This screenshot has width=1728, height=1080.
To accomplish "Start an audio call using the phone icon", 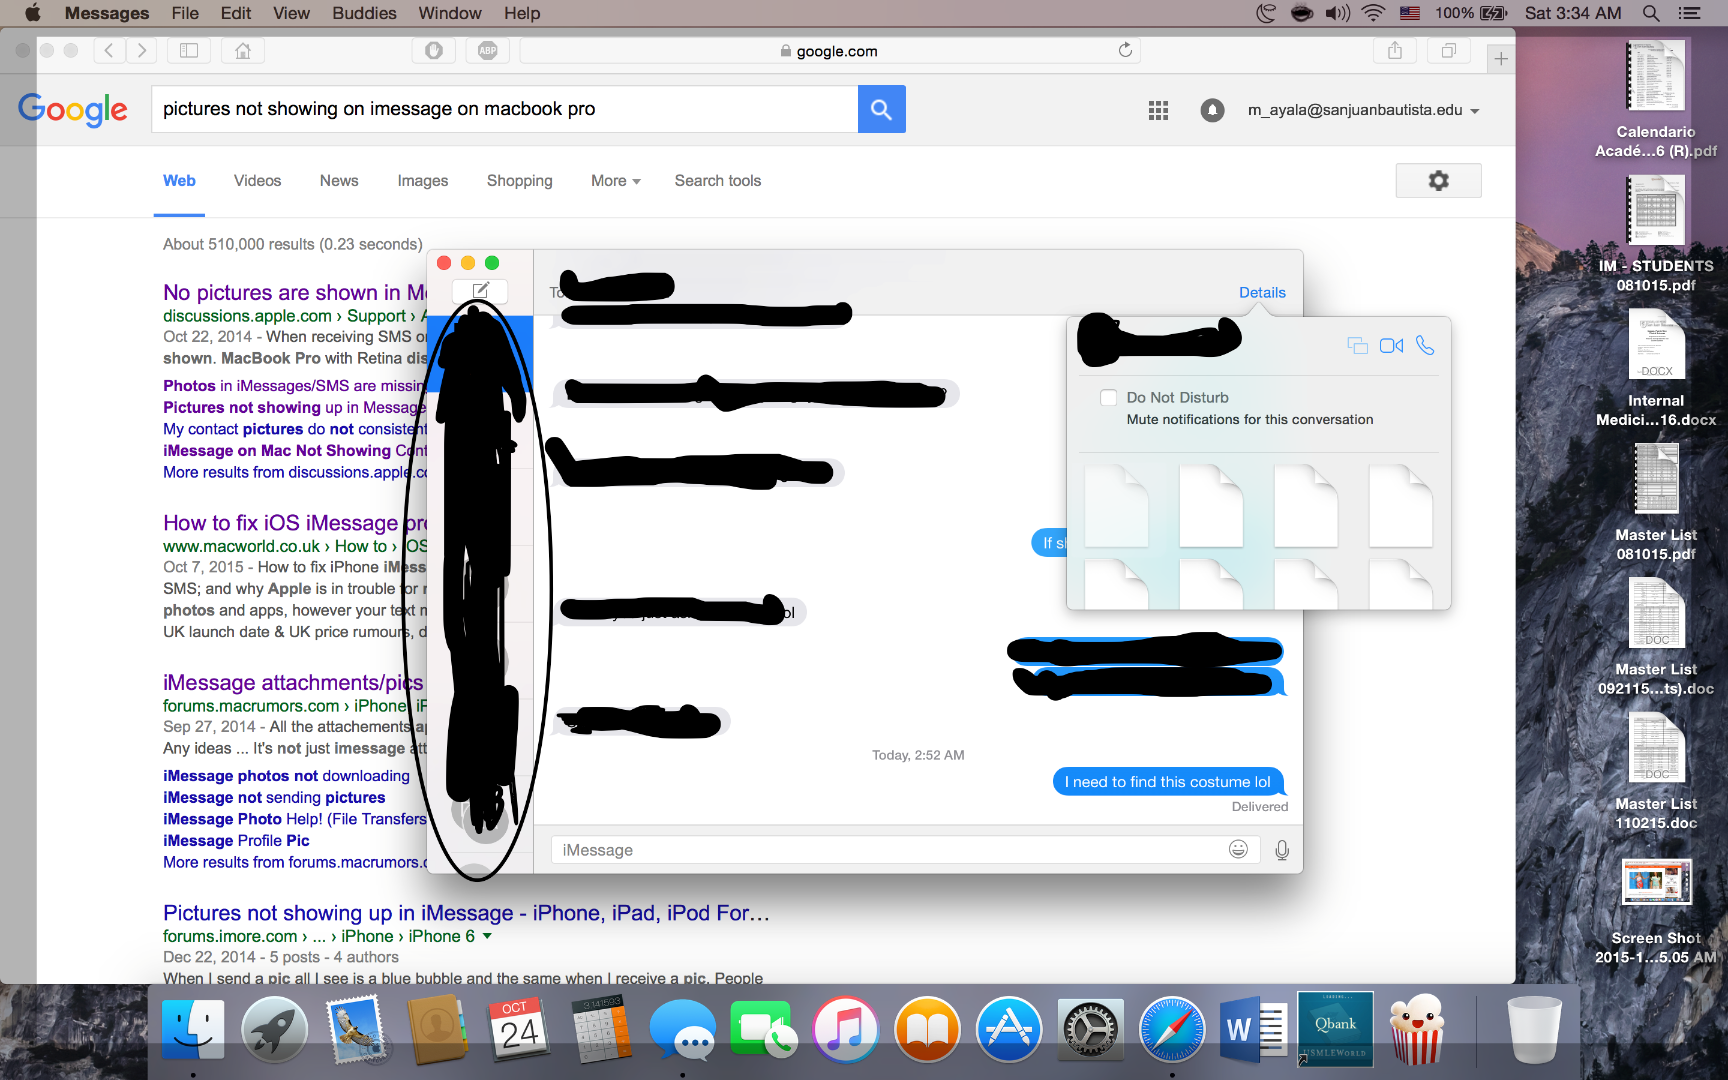I will pyautogui.click(x=1425, y=346).
